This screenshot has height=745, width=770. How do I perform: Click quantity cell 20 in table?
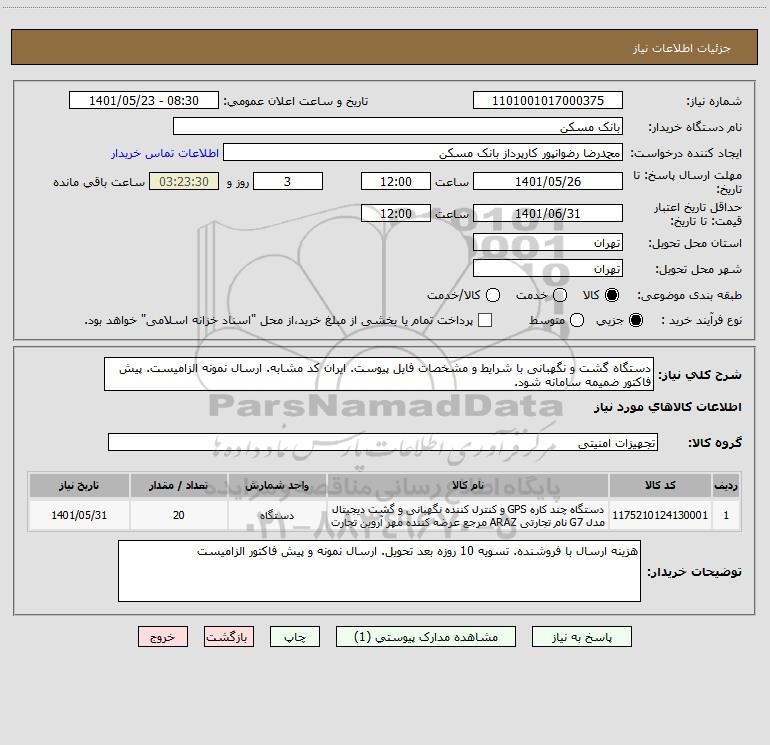[x=179, y=515]
